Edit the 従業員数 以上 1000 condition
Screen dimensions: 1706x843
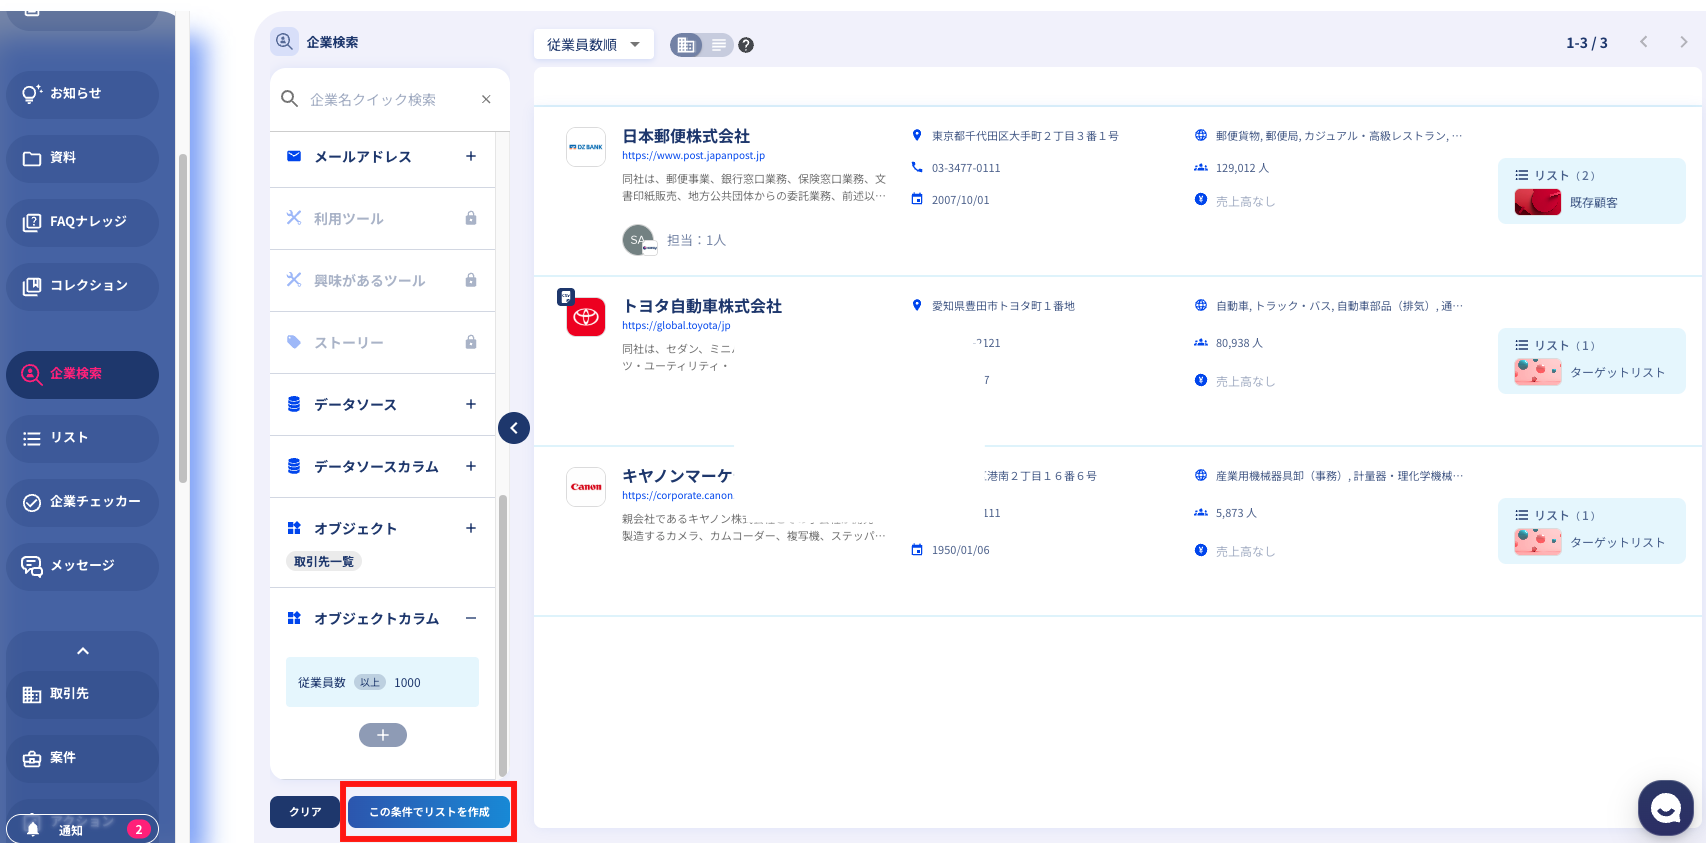pos(382,682)
